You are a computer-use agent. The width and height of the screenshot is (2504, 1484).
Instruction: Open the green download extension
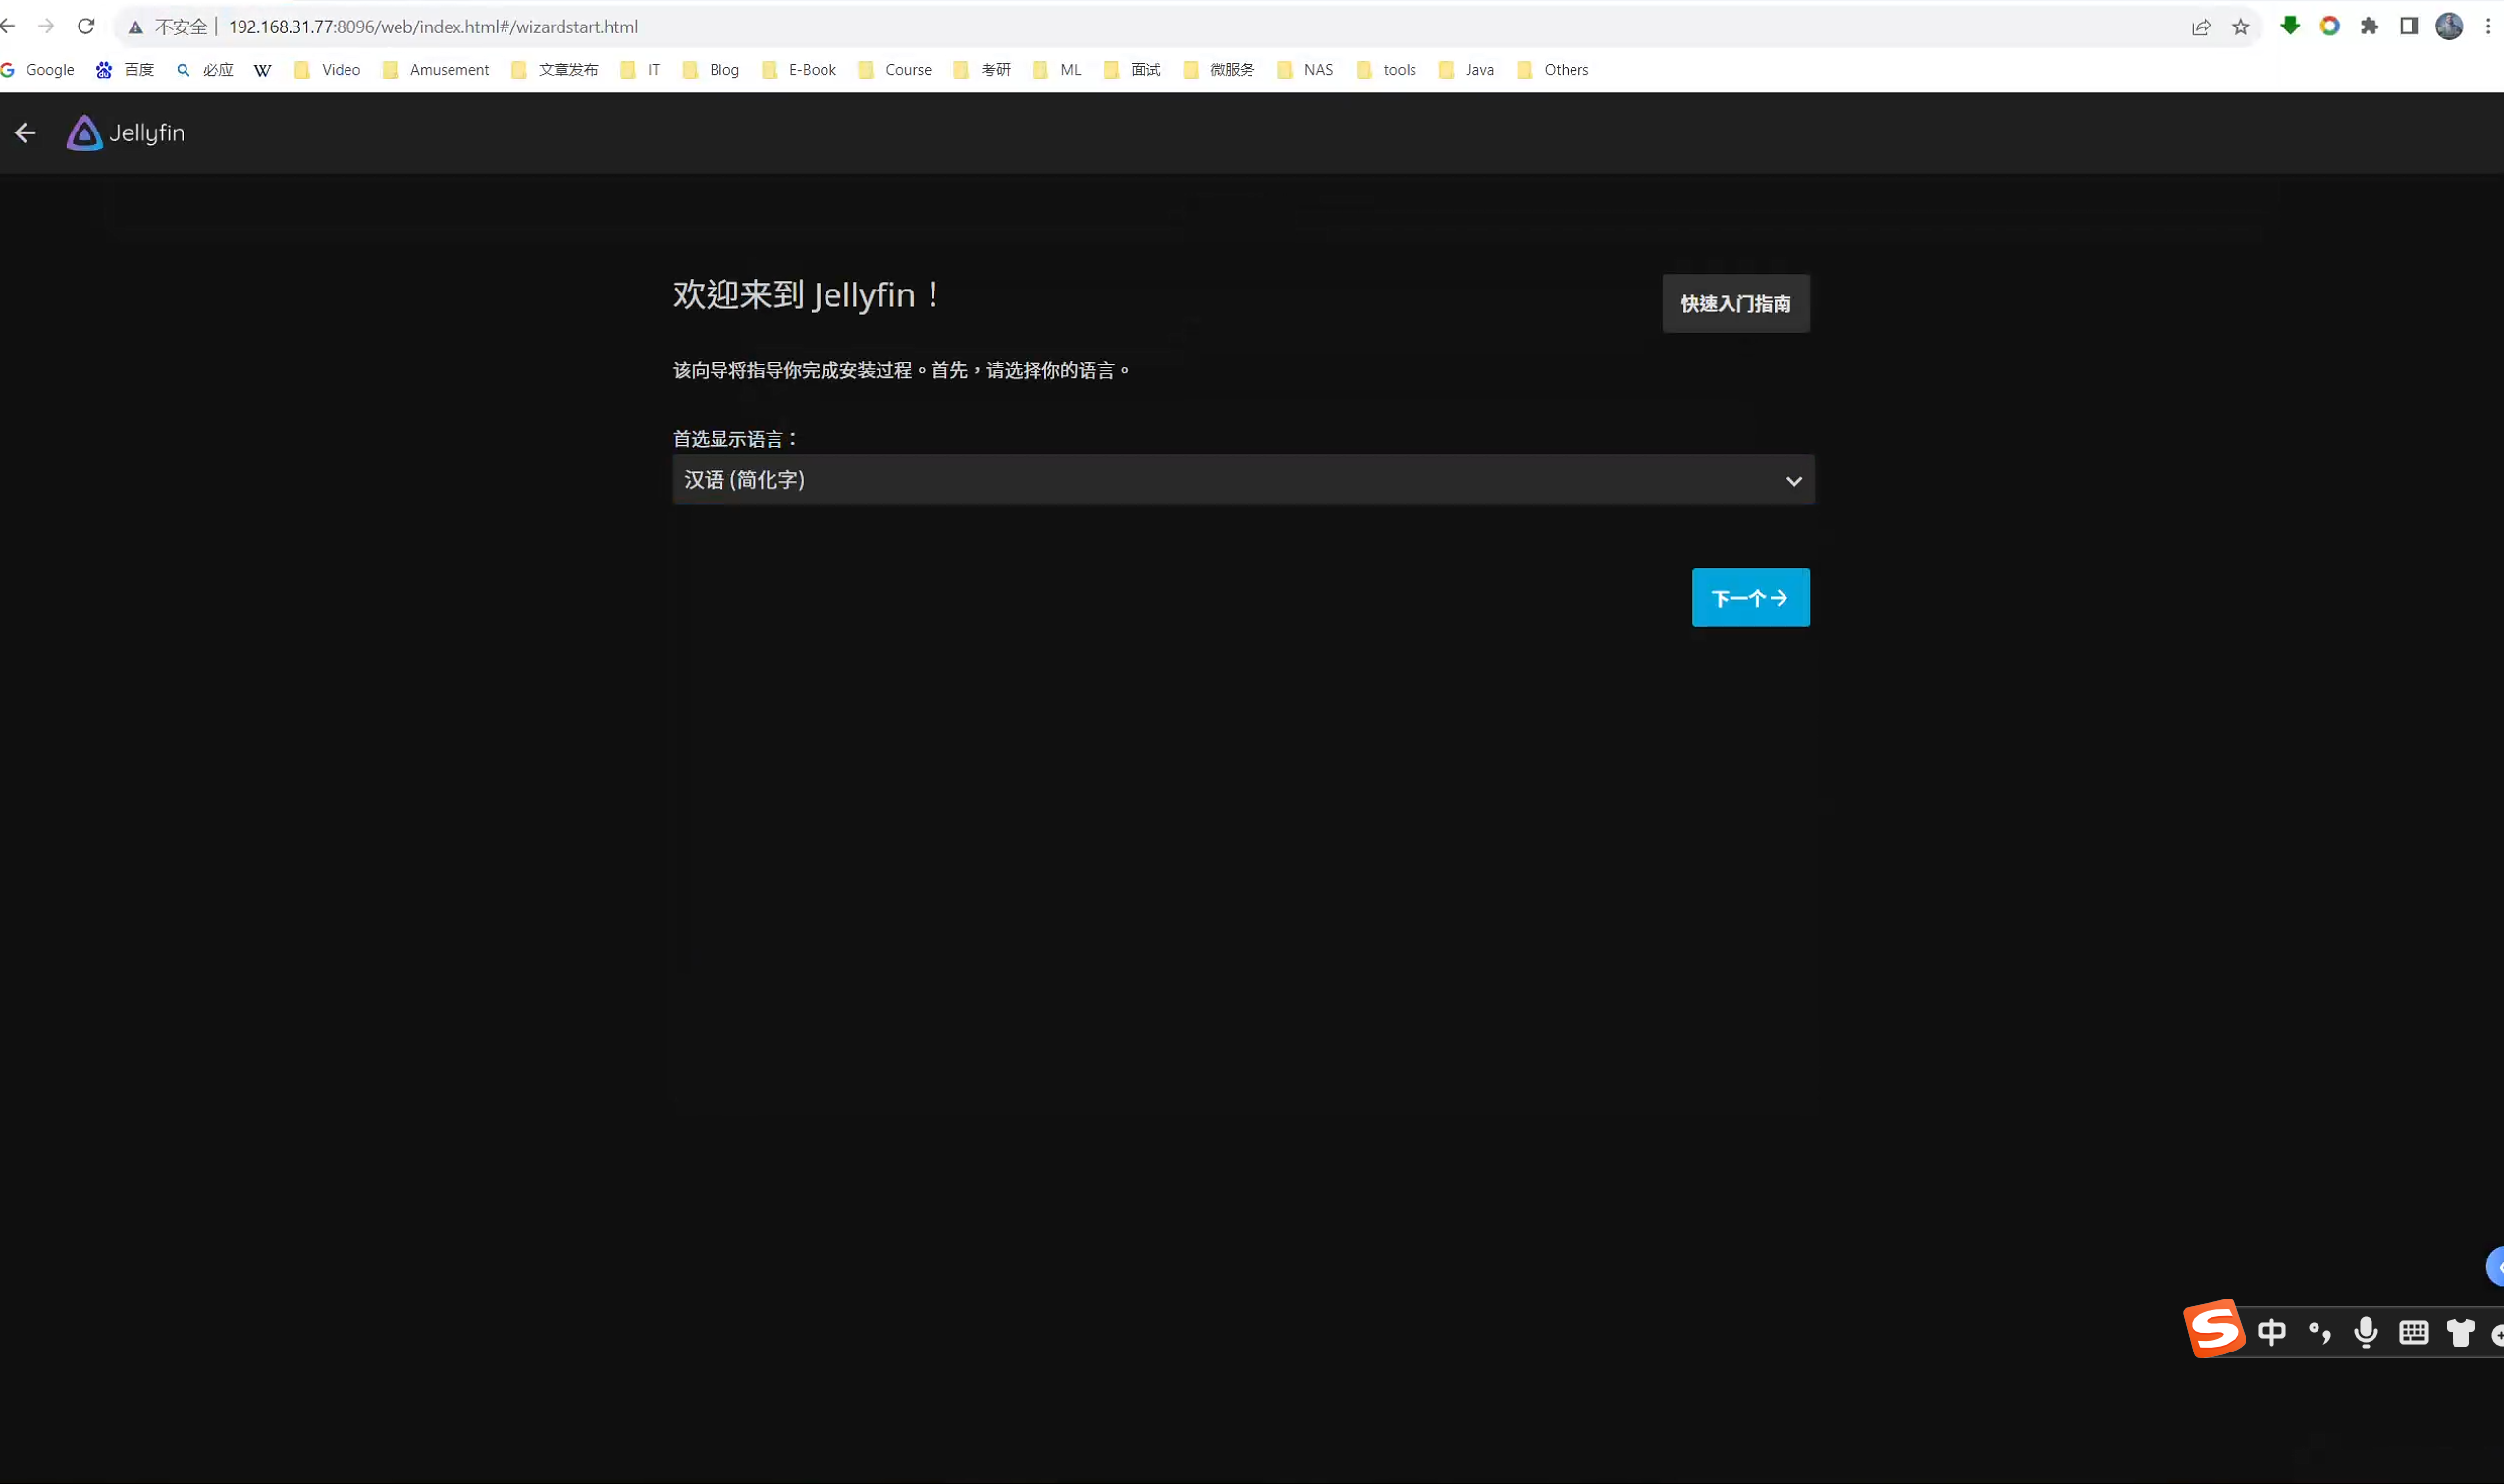pos(2290,27)
